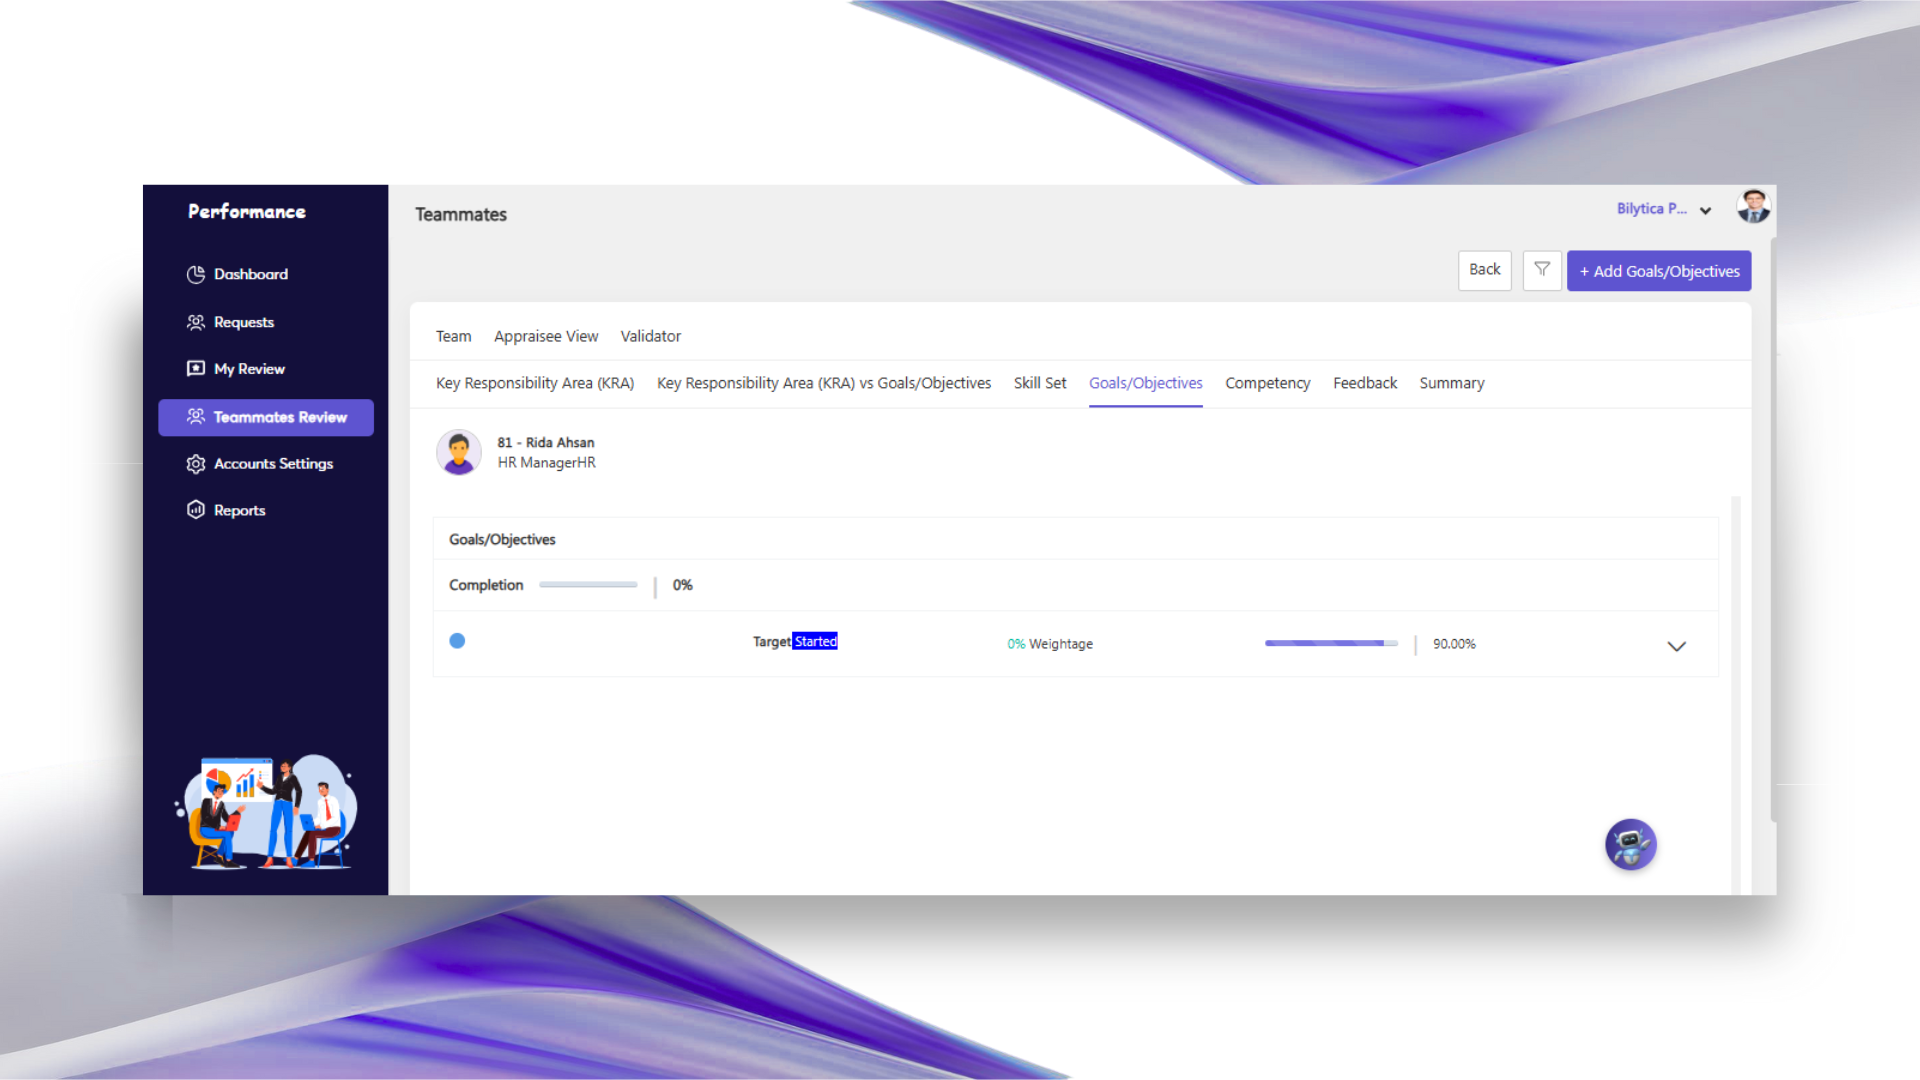Open the Key Responsibility Area (KRA) tab
This screenshot has width=1920, height=1080.
coord(535,383)
